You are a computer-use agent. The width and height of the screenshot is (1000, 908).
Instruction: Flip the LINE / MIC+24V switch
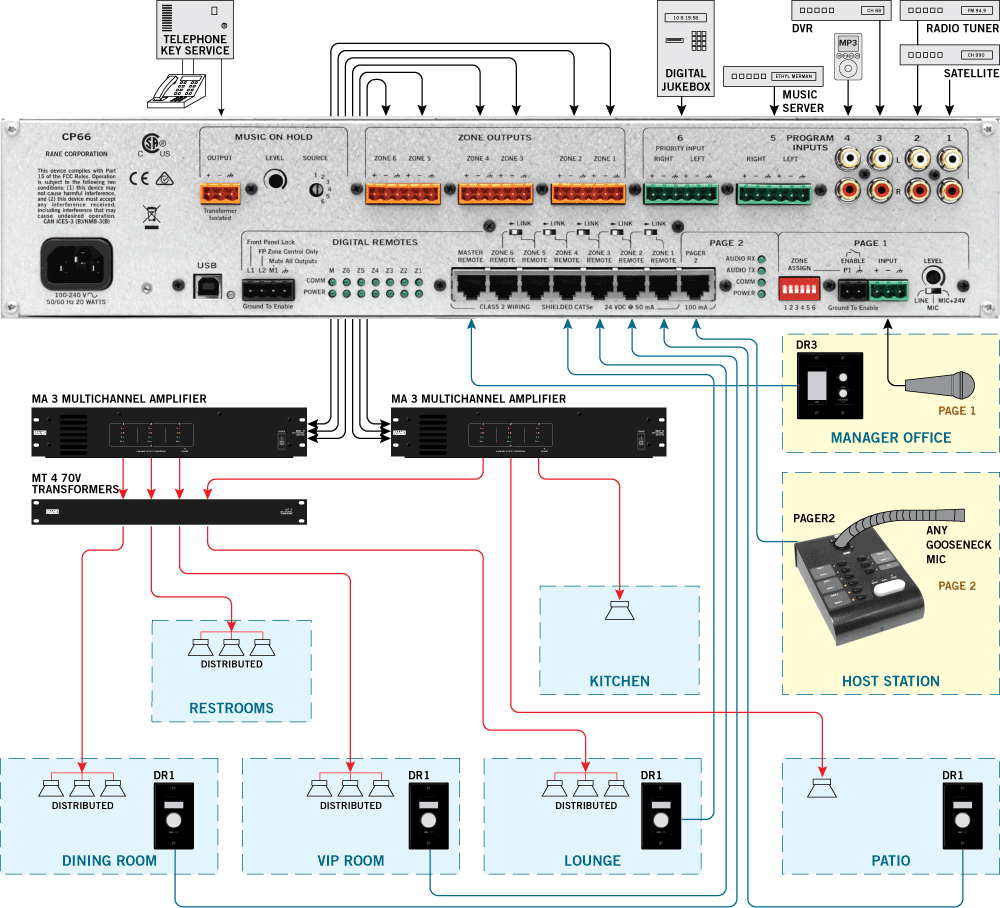click(933, 291)
